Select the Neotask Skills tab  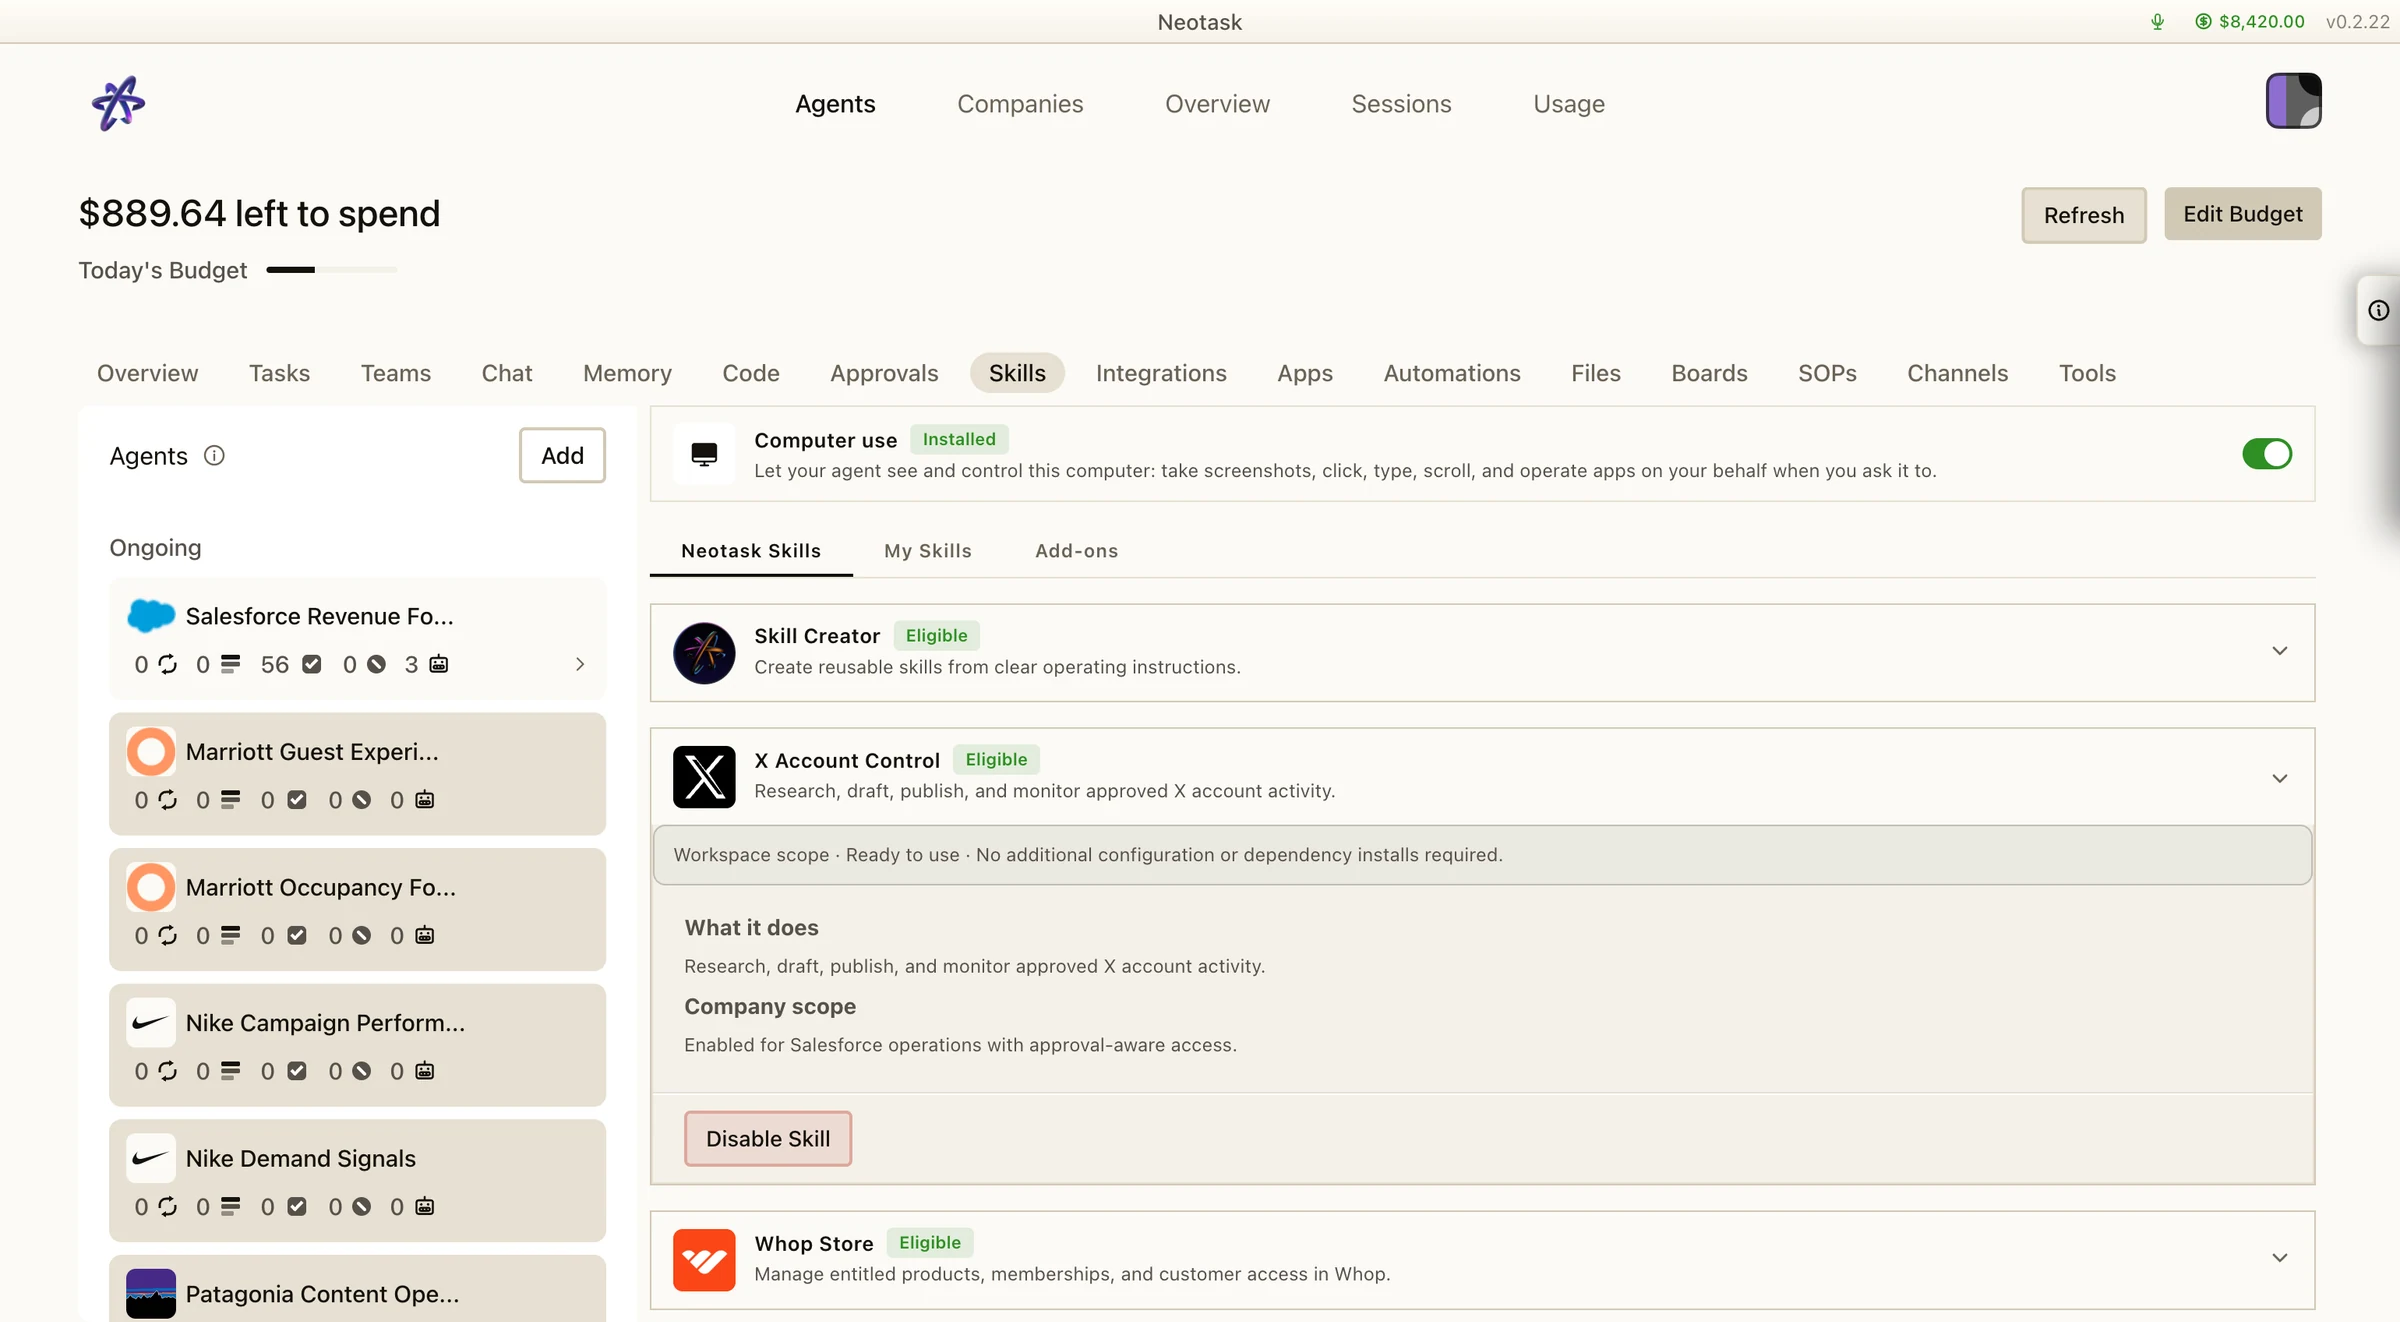coord(751,551)
